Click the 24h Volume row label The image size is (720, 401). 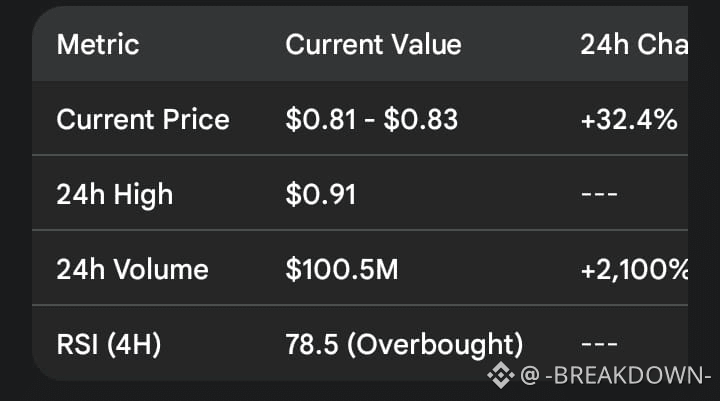tap(132, 269)
